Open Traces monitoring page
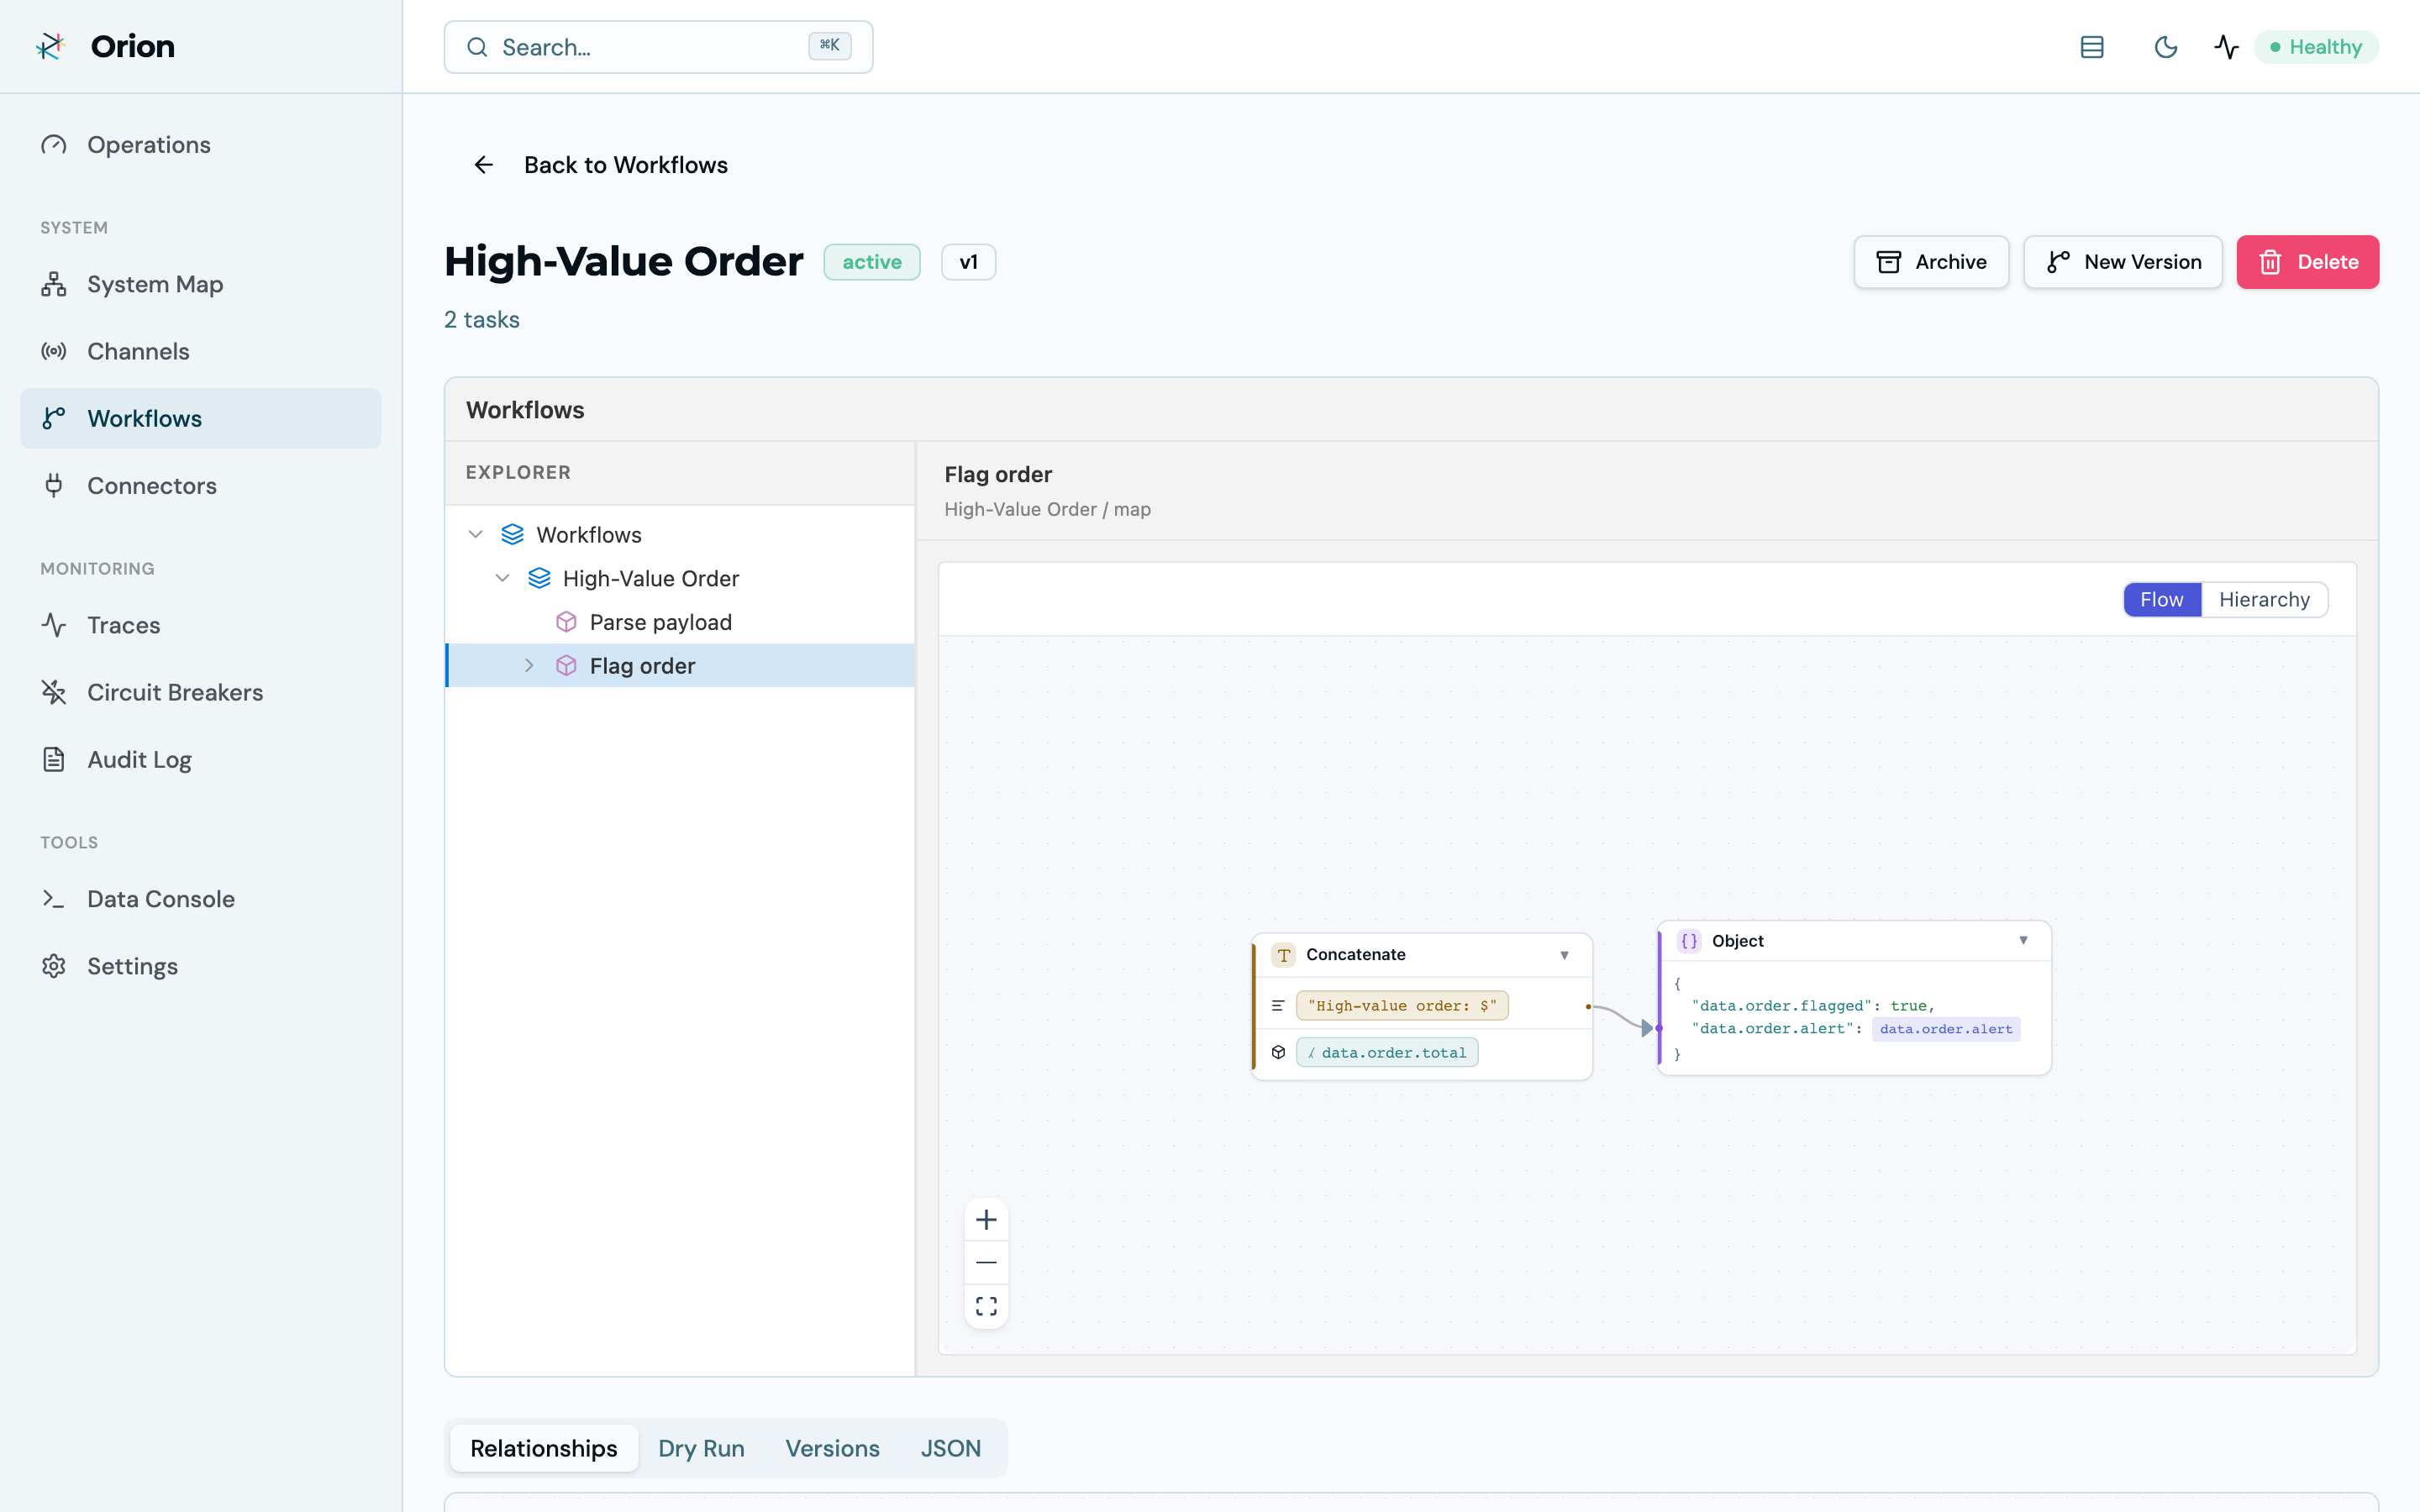The height and width of the screenshot is (1512, 2420). click(200, 625)
